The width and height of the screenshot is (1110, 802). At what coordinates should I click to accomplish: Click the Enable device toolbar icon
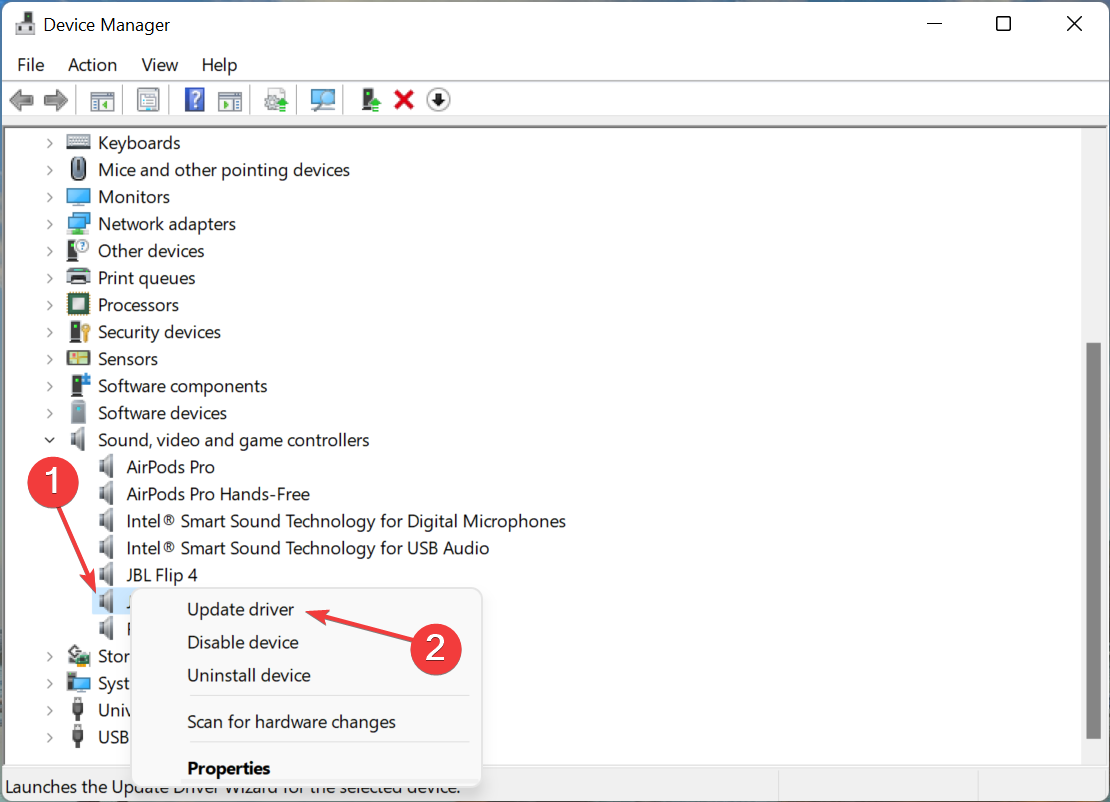[x=370, y=100]
